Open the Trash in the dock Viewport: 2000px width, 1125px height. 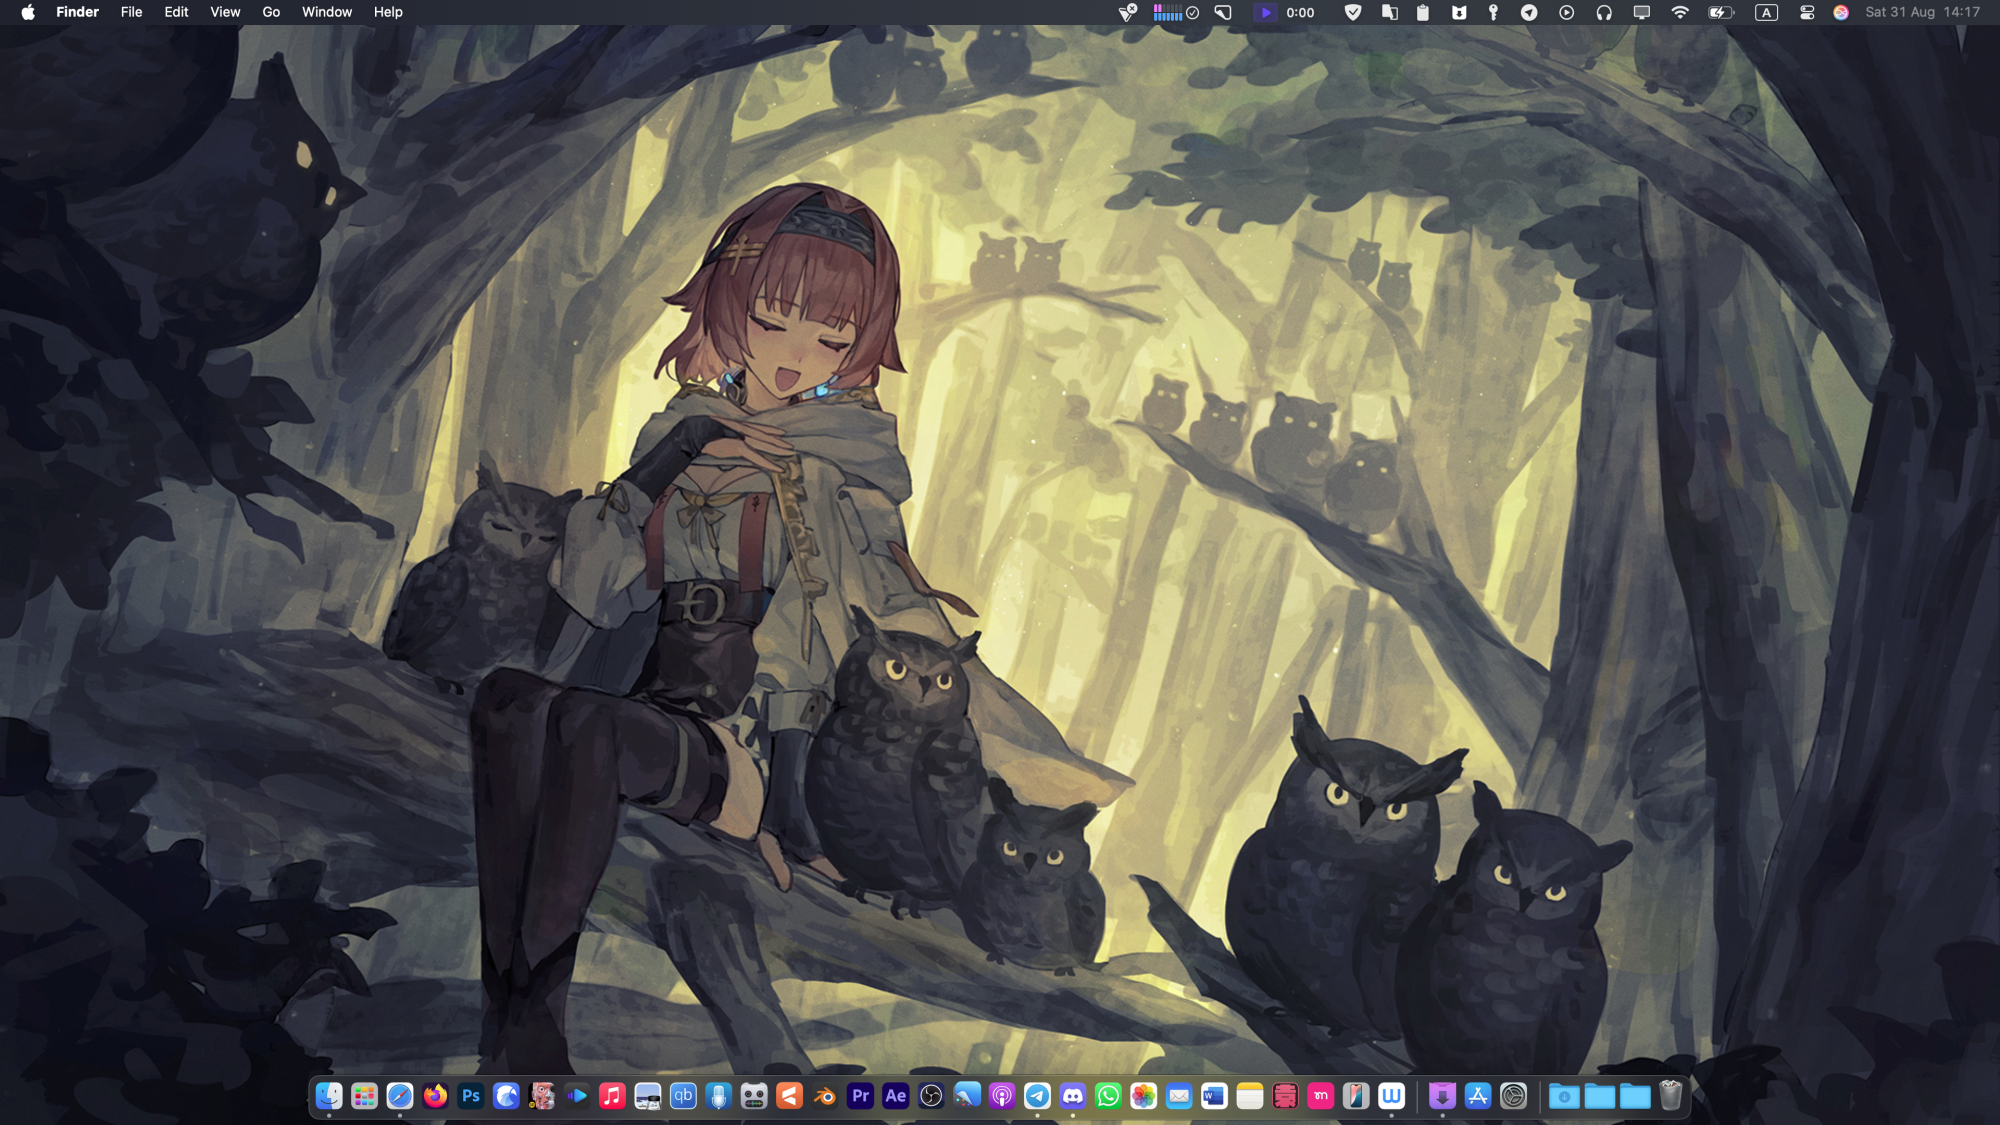[x=1670, y=1096]
